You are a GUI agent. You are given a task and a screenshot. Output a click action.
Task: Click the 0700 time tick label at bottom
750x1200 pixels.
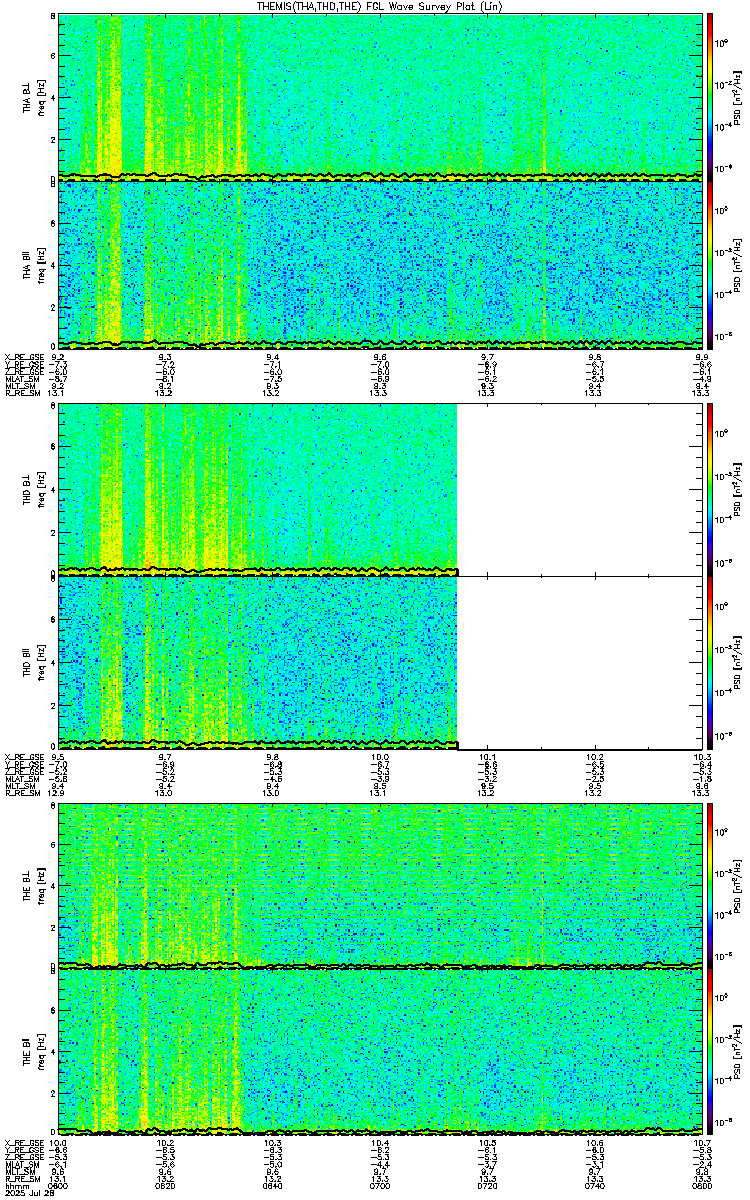(380, 1187)
